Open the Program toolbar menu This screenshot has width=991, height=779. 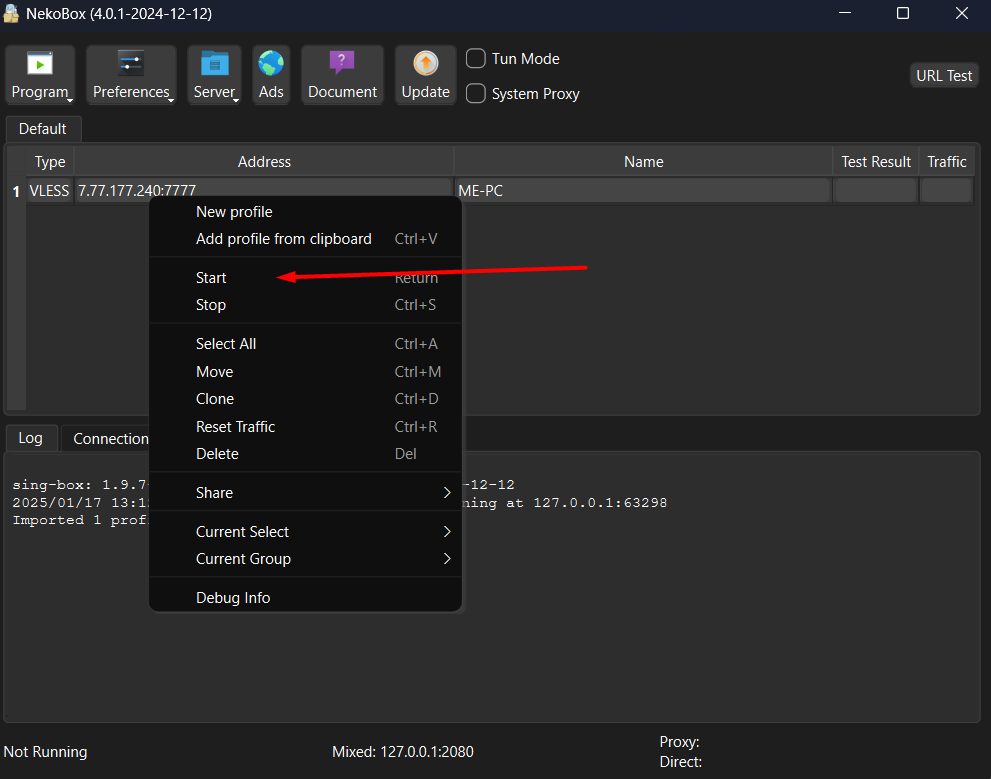(40, 75)
